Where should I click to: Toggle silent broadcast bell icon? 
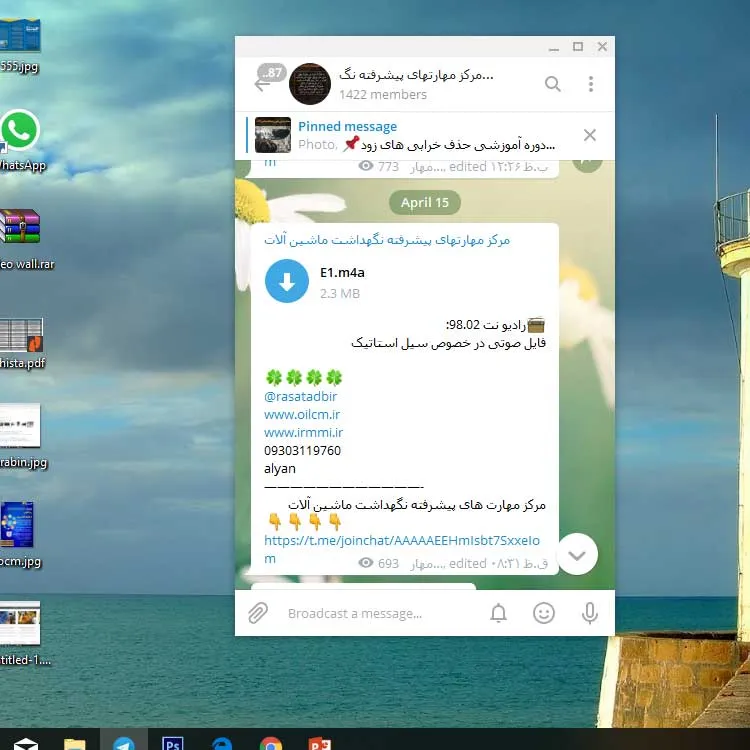(498, 613)
